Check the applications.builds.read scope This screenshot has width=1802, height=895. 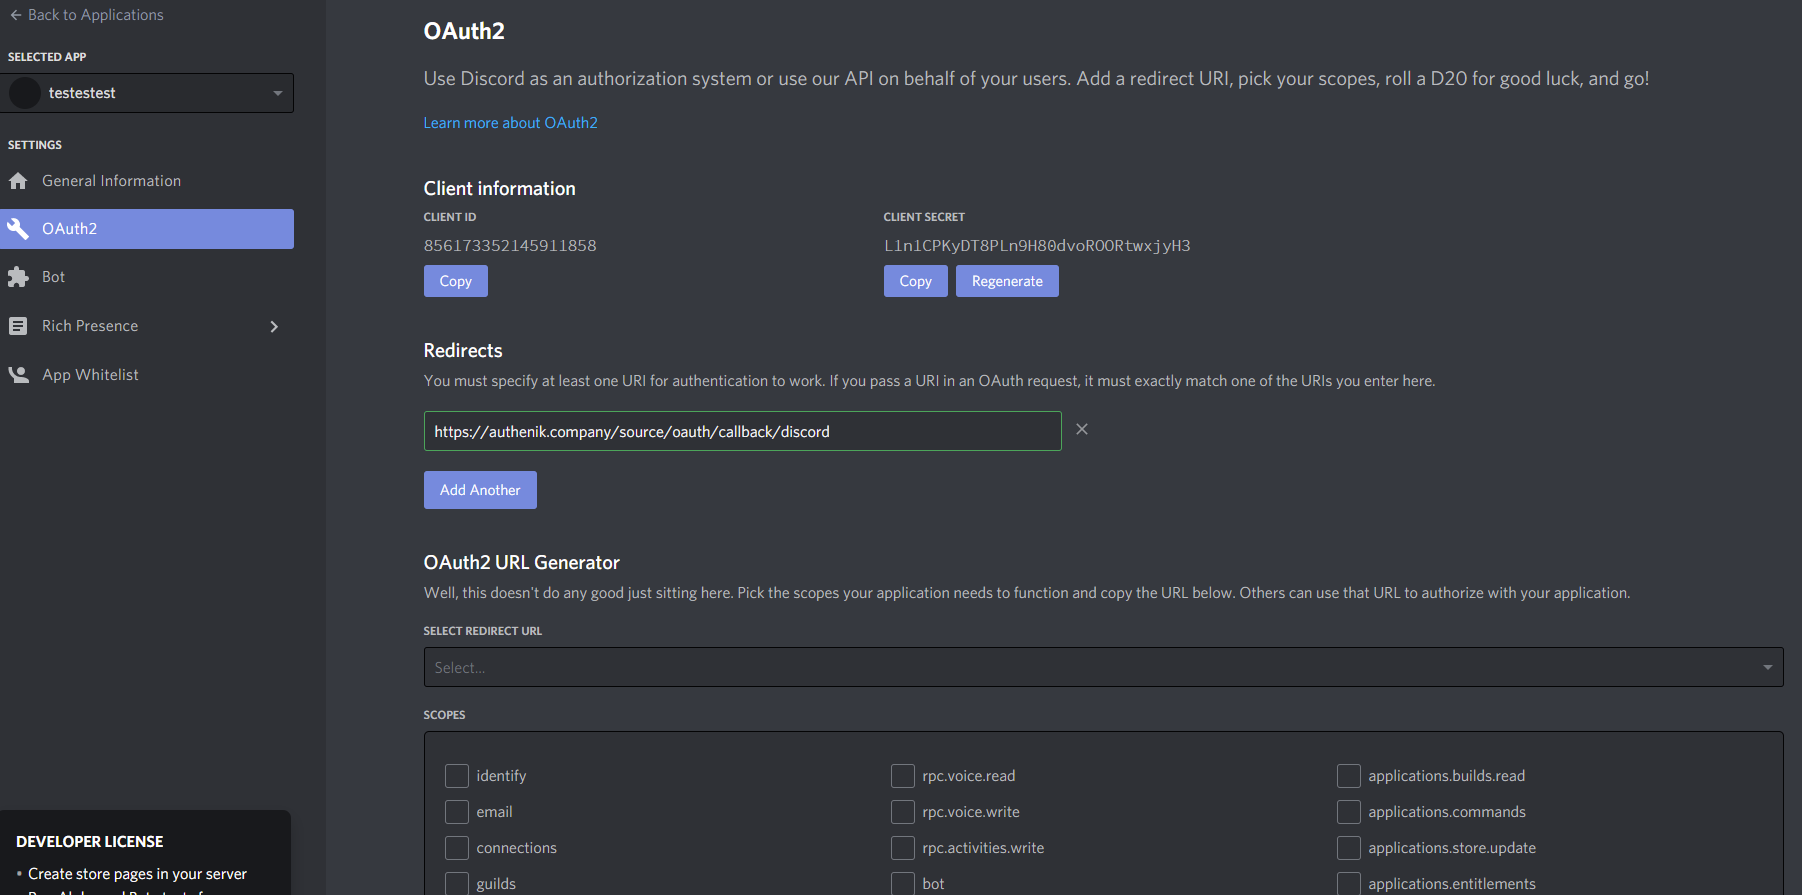1349,776
